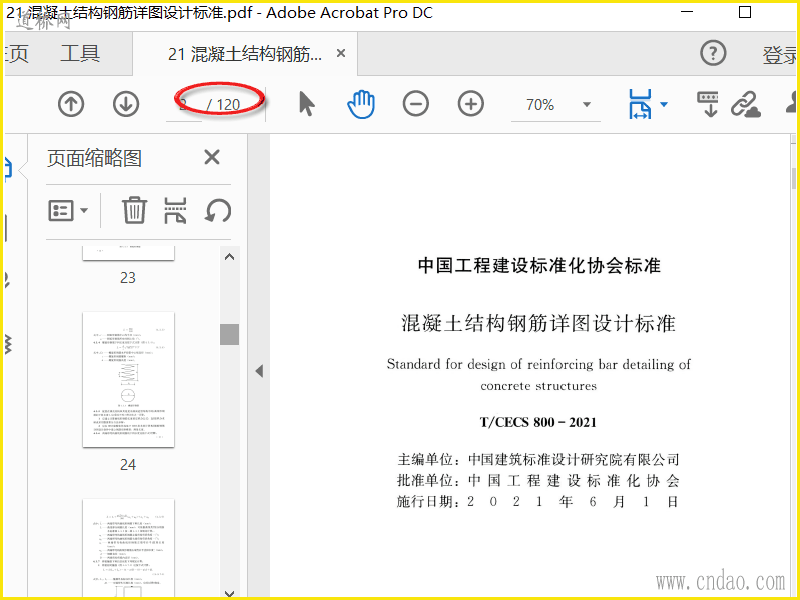This screenshot has height=600, width=800.
Task: Click the scrolling mode toolbar icon
Action: tap(708, 104)
